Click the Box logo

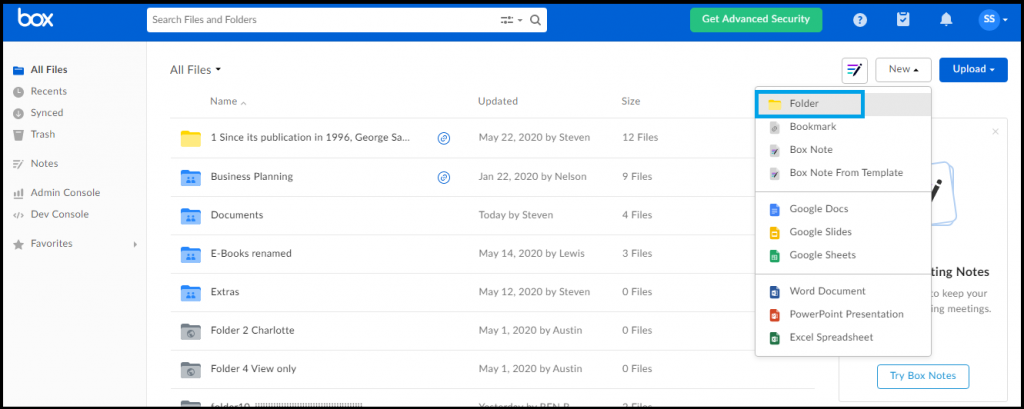point(37,19)
